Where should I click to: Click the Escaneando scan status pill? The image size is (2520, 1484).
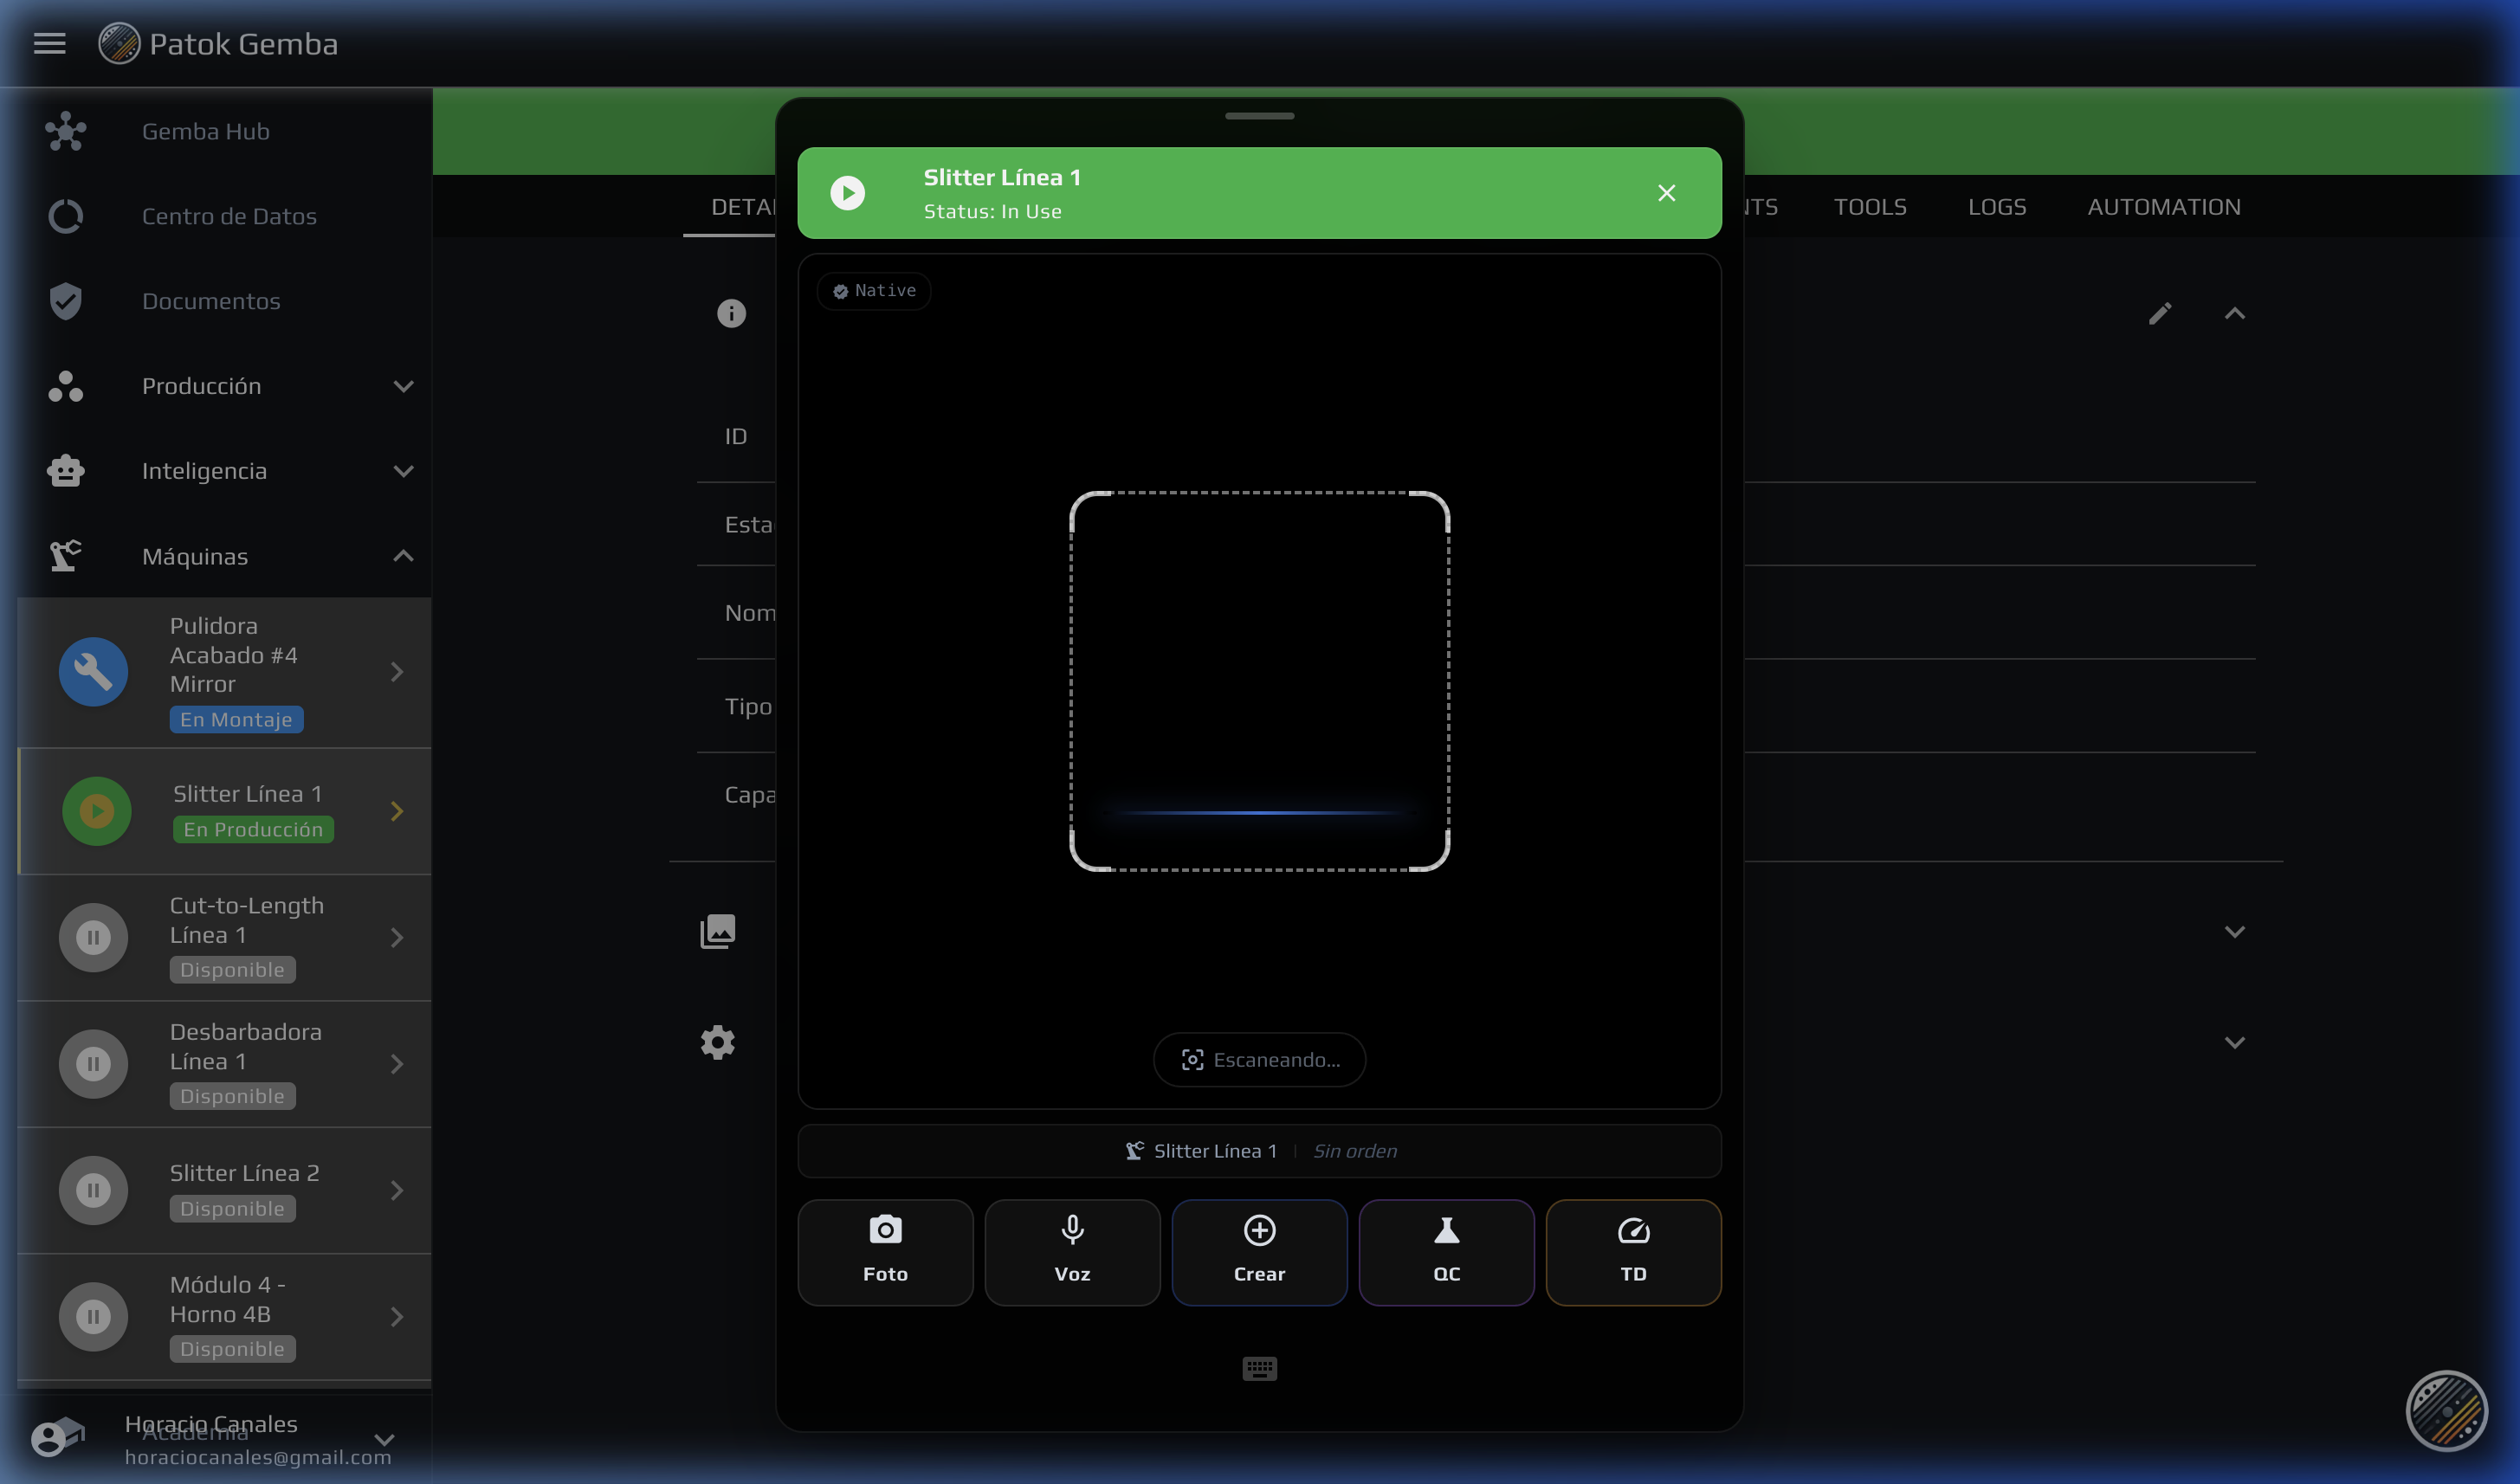(1259, 1060)
